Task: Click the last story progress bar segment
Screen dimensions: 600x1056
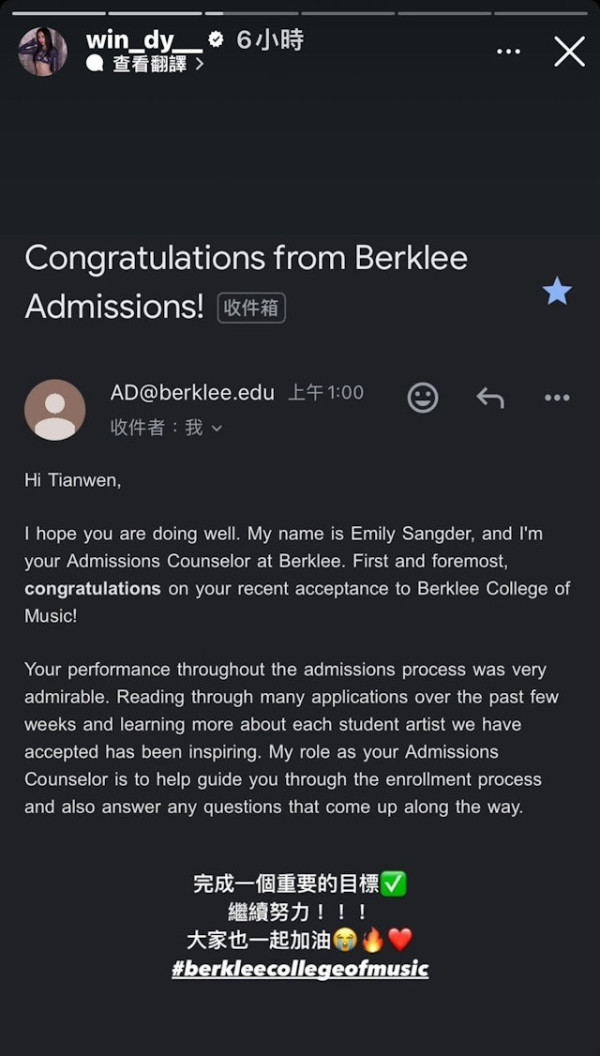Action: pos(541,13)
